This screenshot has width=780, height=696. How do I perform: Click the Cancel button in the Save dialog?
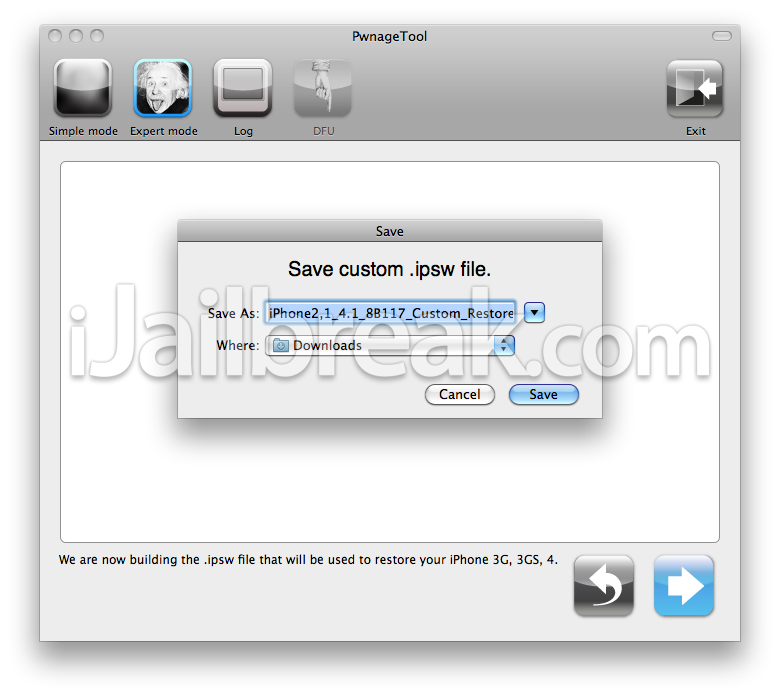tap(460, 395)
